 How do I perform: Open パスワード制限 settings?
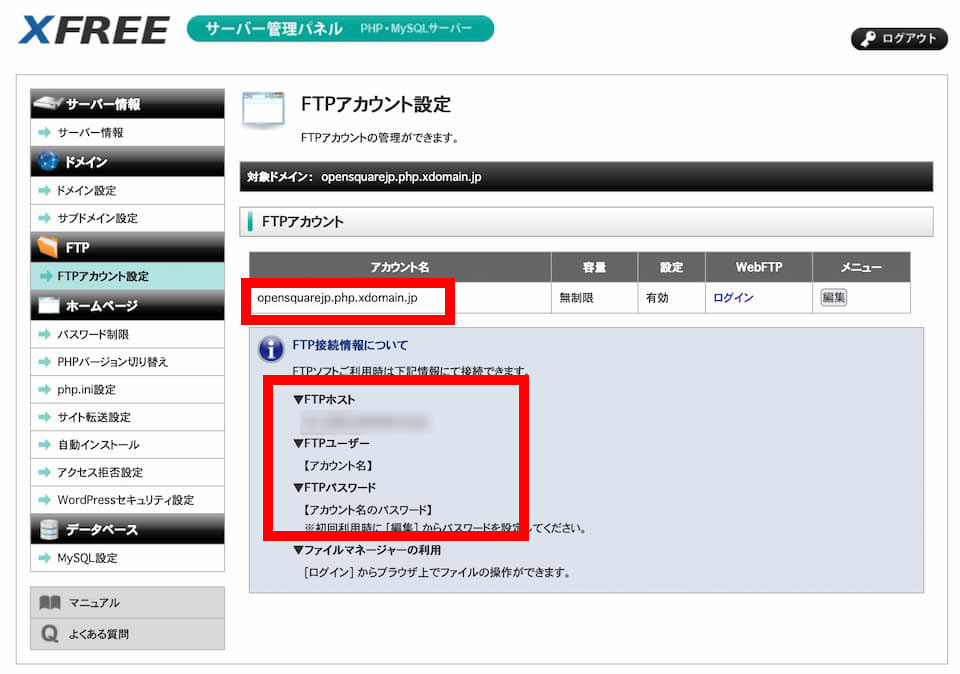[92, 334]
